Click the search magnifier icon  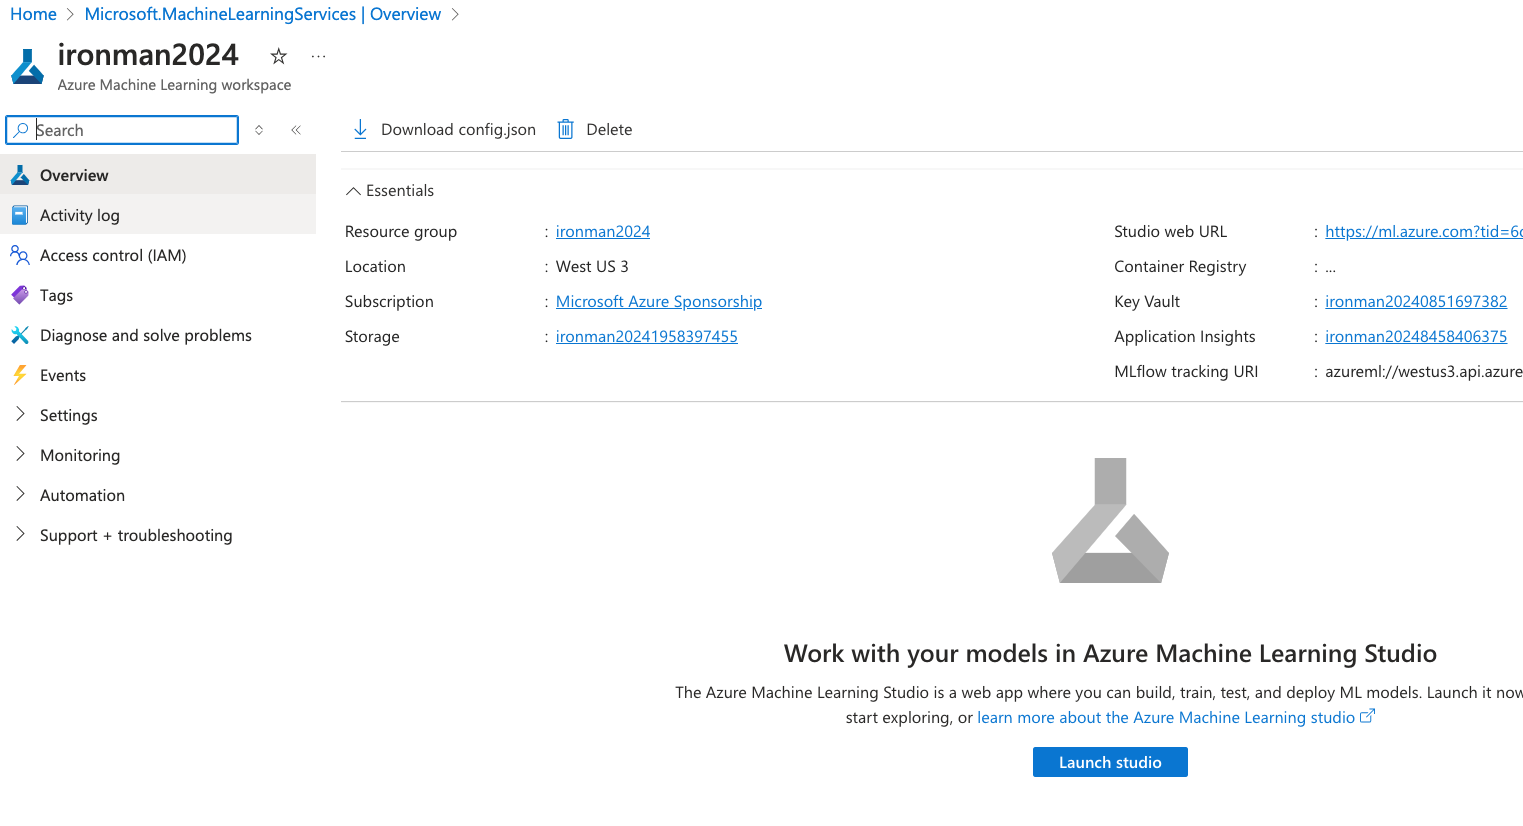(21, 130)
